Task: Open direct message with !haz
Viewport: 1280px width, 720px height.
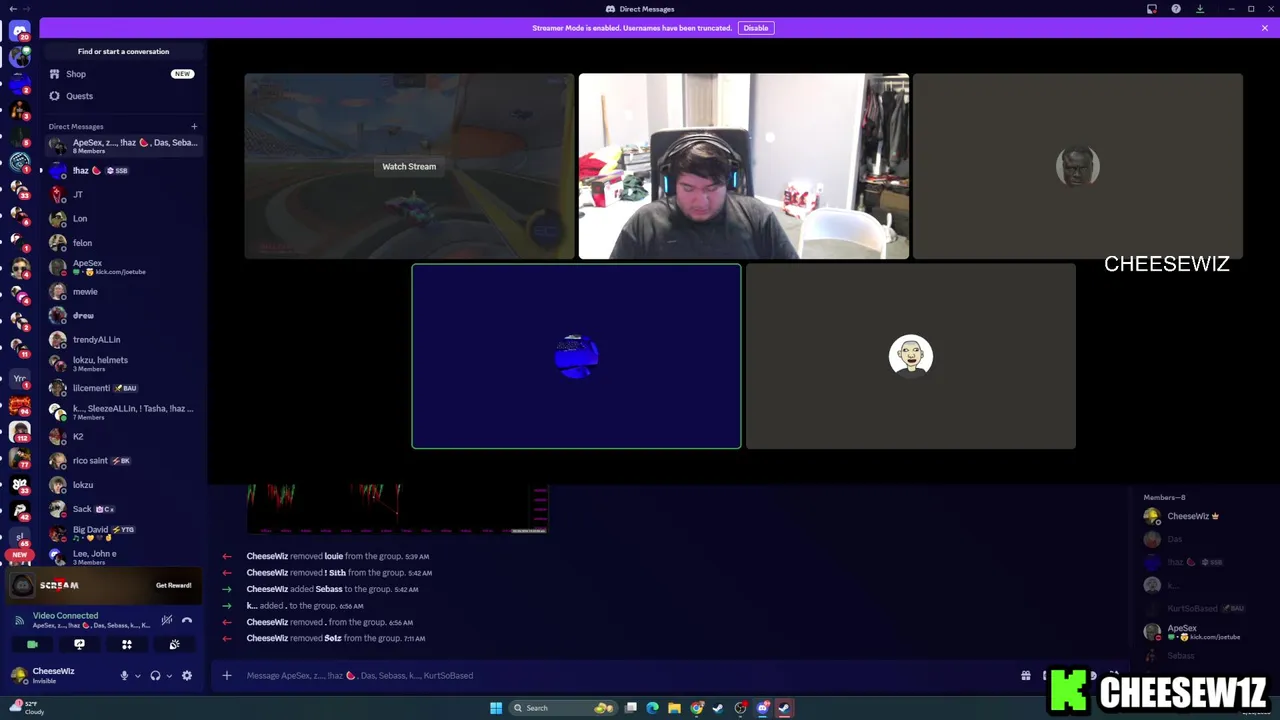Action: pyautogui.click(x=122, y=170)
